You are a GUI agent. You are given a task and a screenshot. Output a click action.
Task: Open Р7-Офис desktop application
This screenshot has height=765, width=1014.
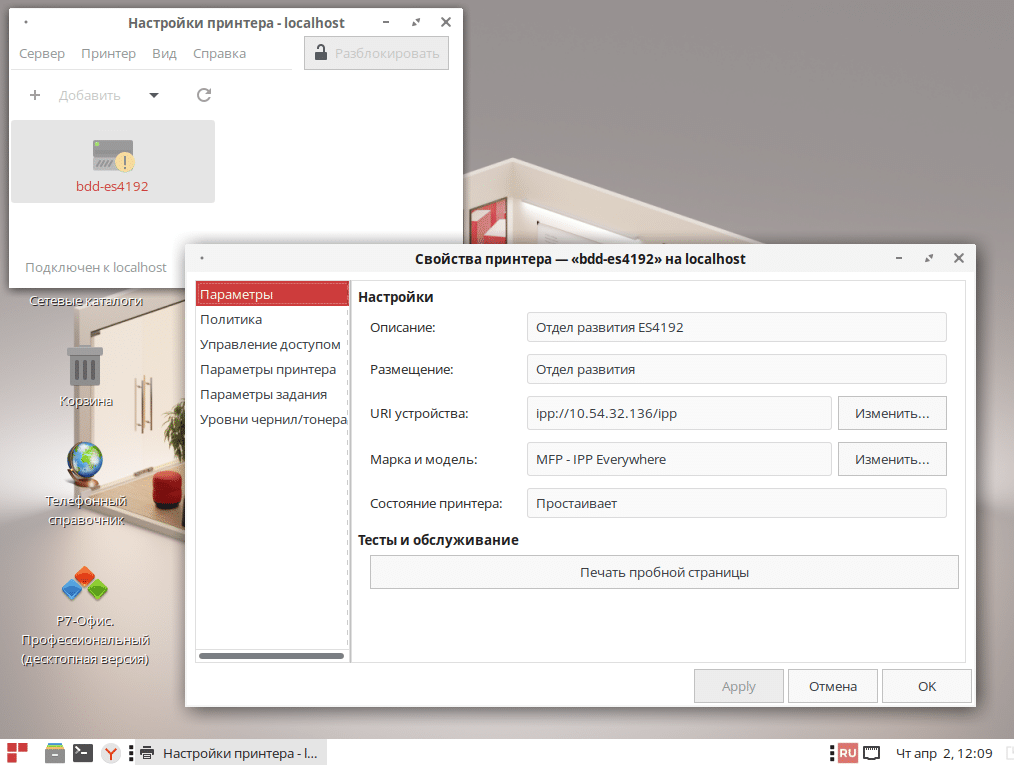pos(83,583)
